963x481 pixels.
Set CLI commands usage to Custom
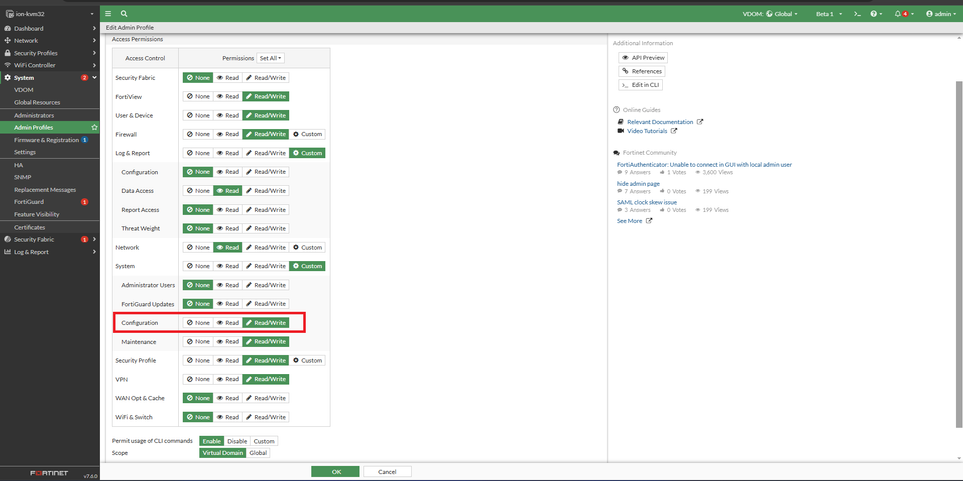click(264, 441)
